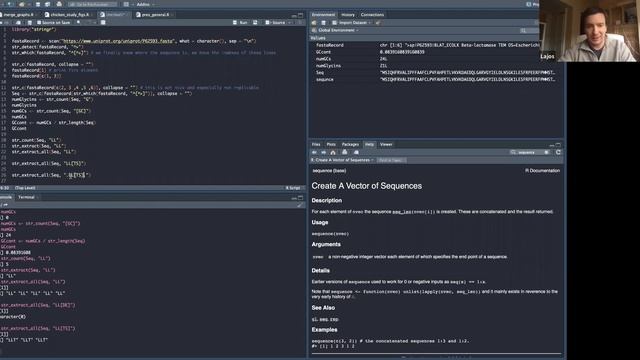Click the clear environment broom icon

click(x=378, y=23)
